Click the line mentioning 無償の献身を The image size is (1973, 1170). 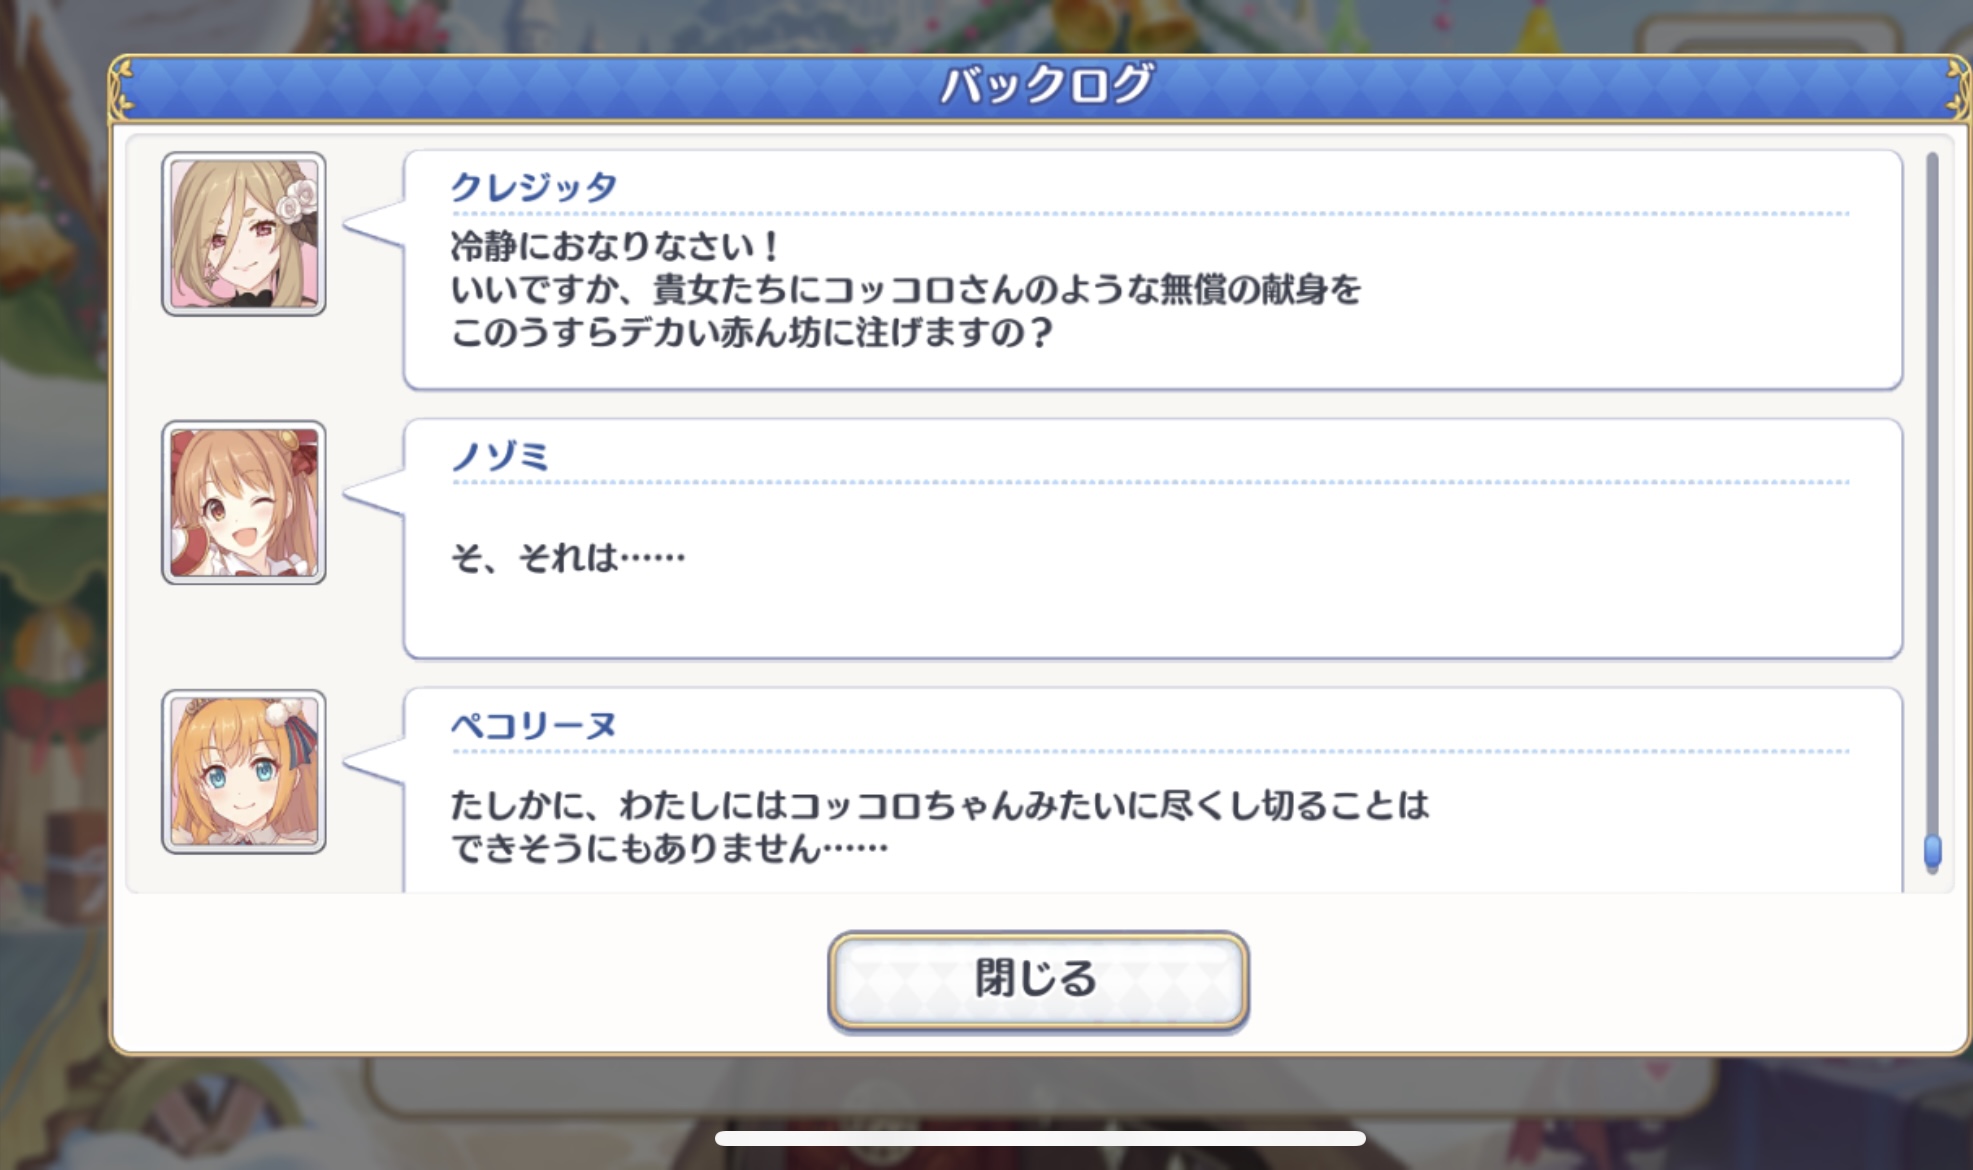click(x=906, y=289)
